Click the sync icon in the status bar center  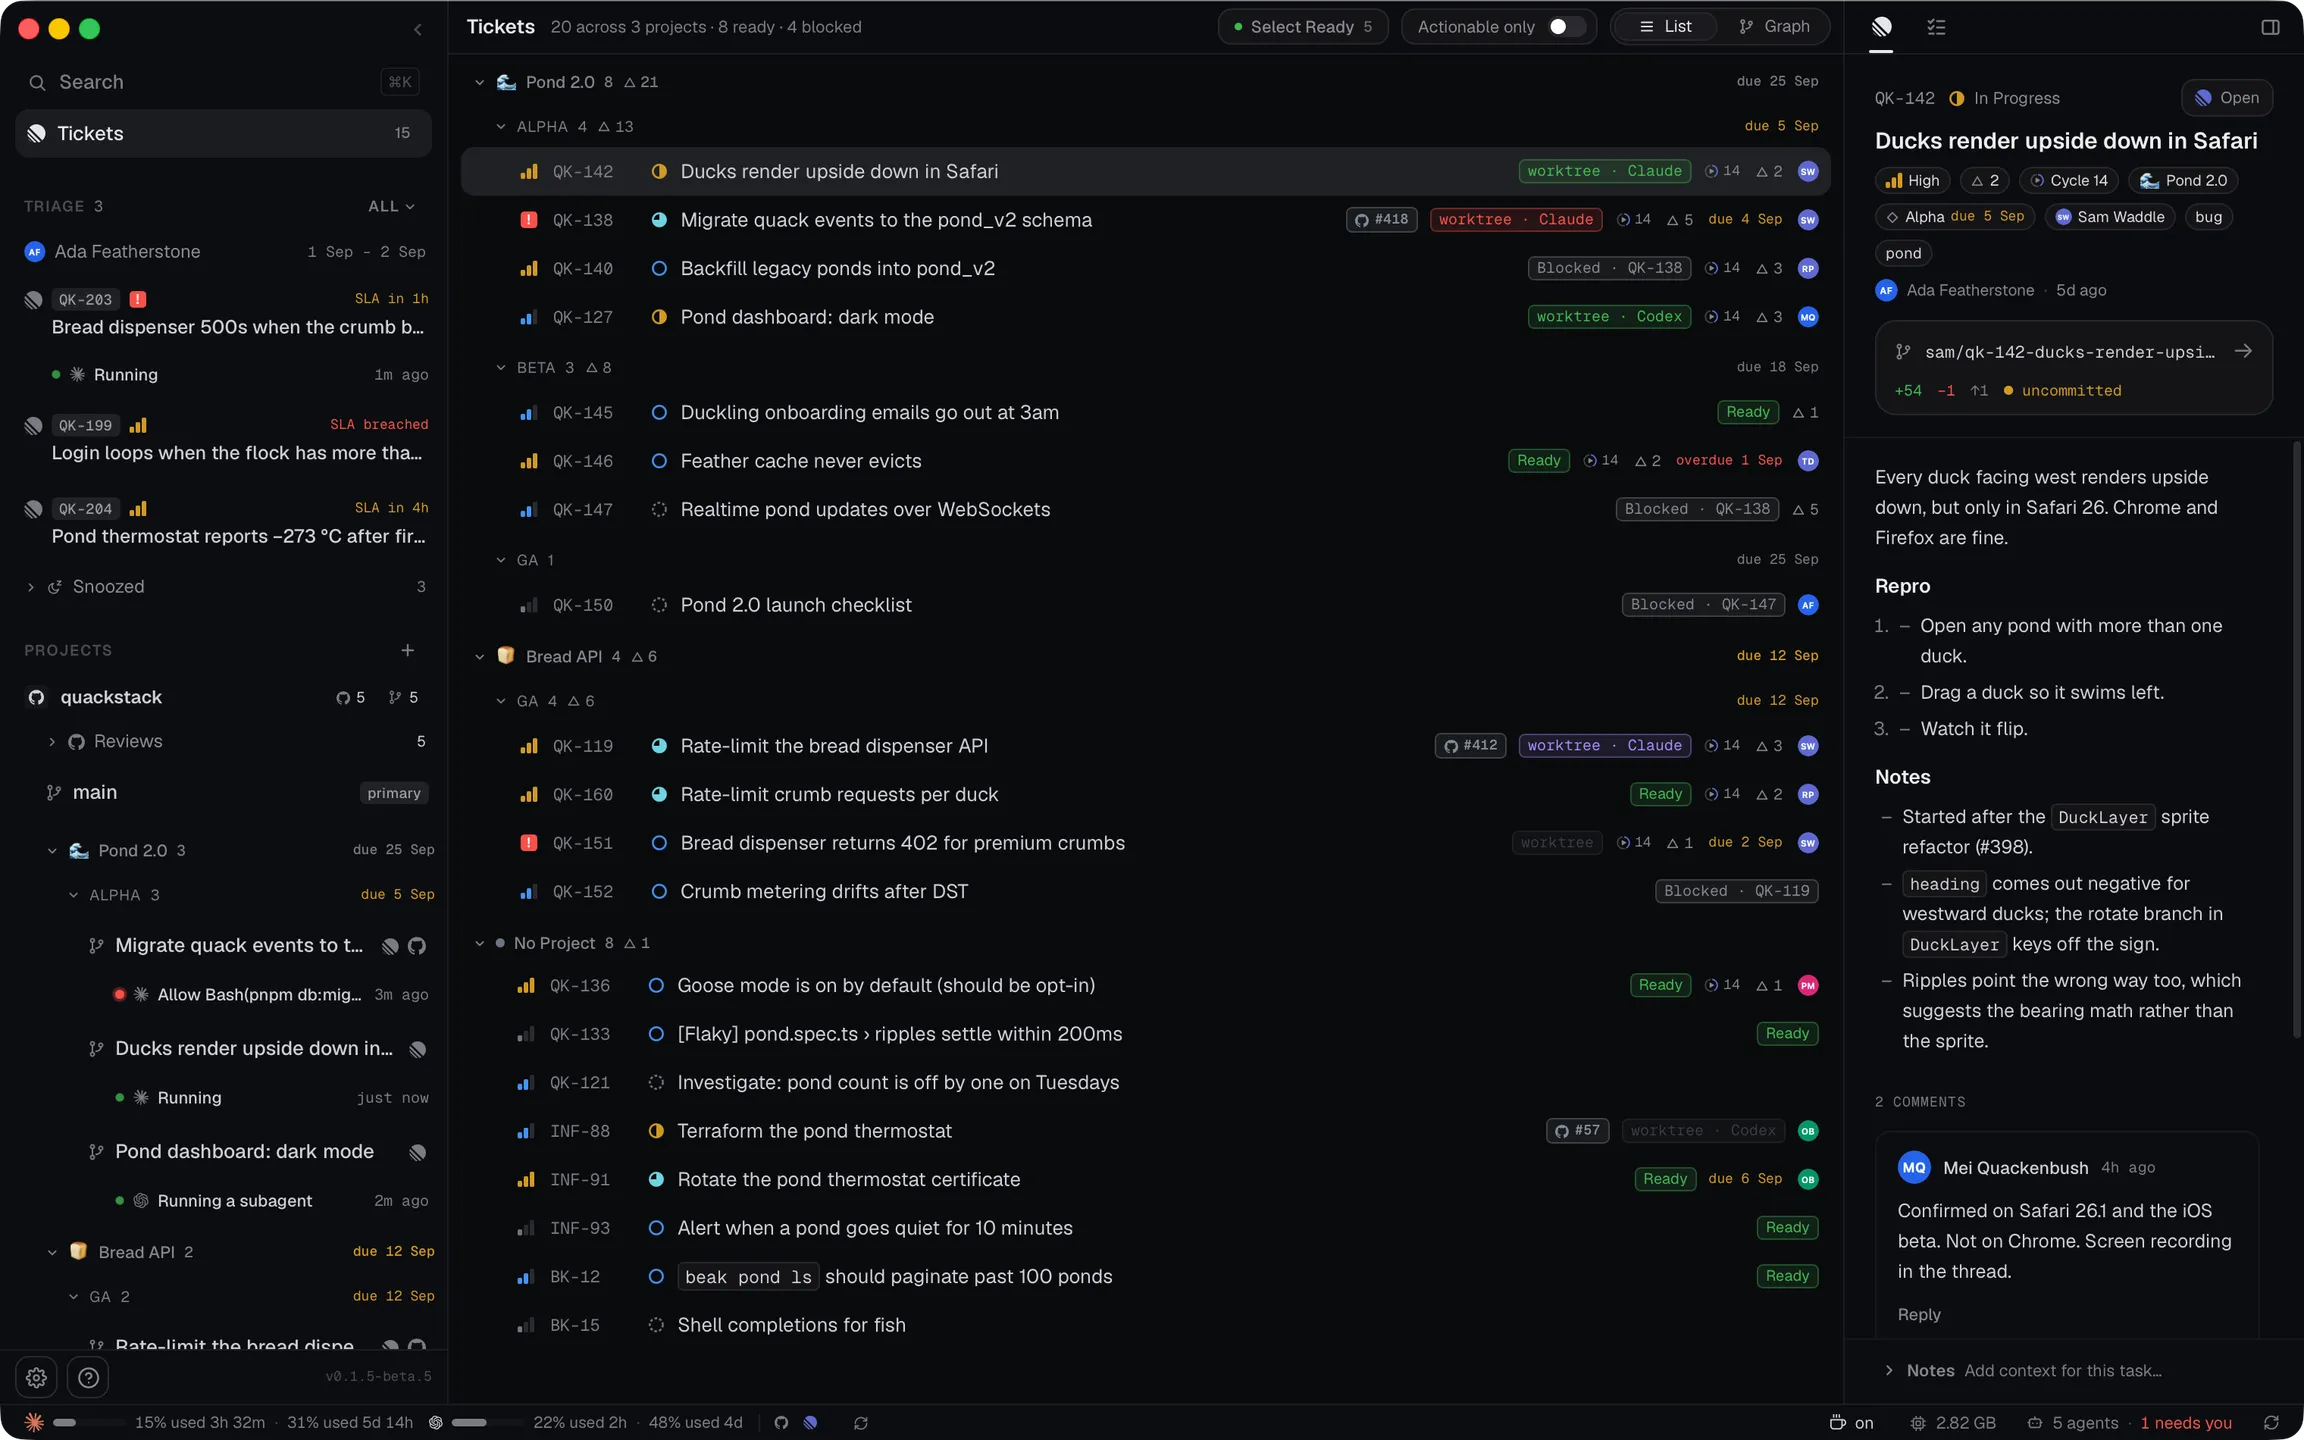[x=860, y=1422]
